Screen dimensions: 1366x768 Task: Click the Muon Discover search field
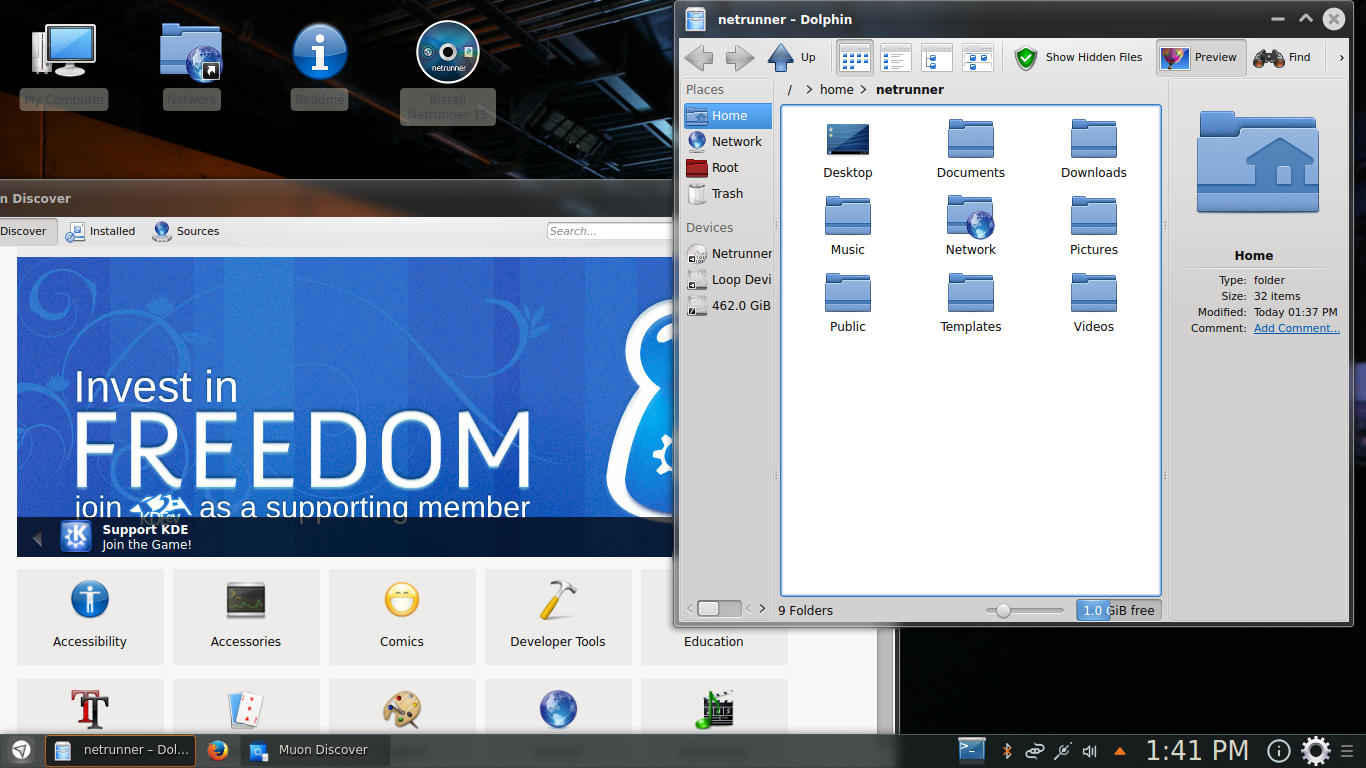click(610, 231)
